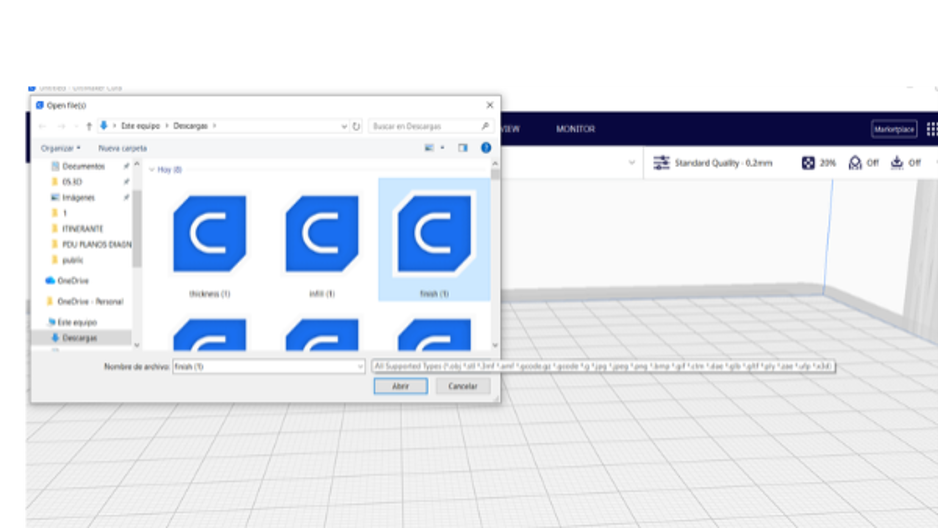Viewport: 938px width, 528px height.
Task: Click Descargas in breadcrumb path
Action: pyautogui.click(x=190, y=126)
